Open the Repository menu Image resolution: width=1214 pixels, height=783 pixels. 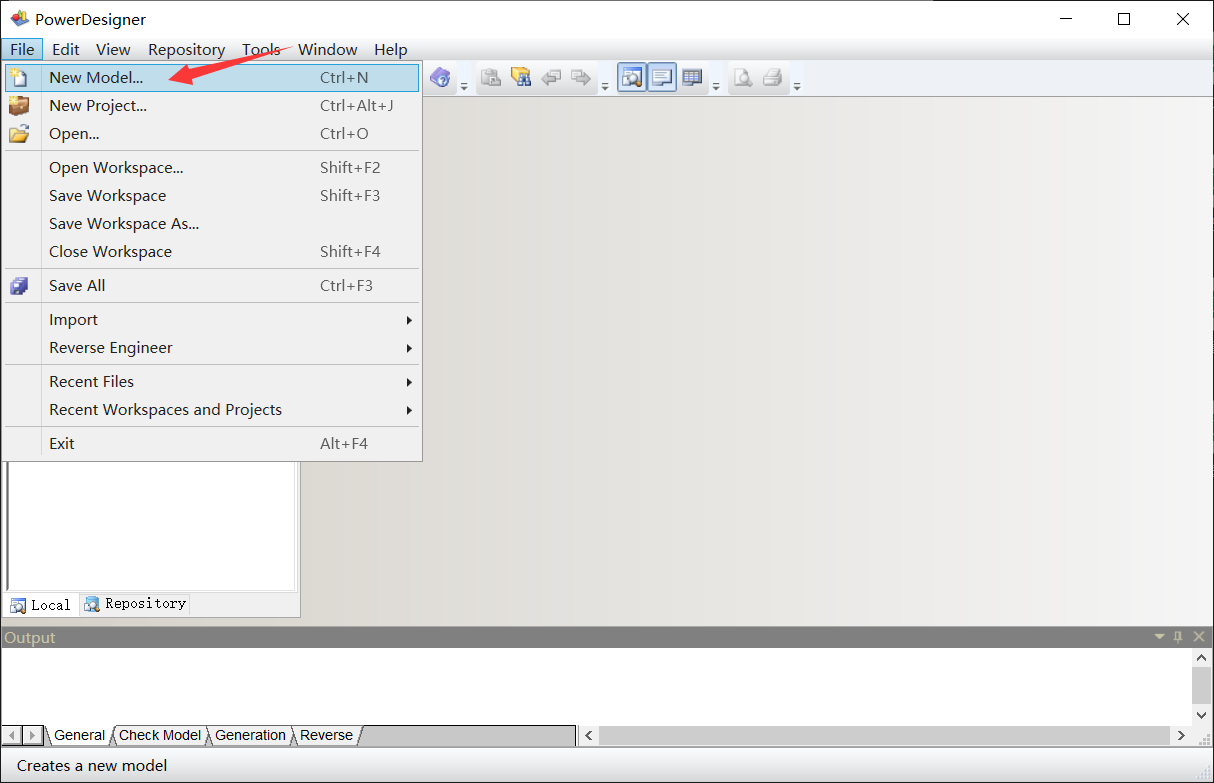tap(186, 49)
